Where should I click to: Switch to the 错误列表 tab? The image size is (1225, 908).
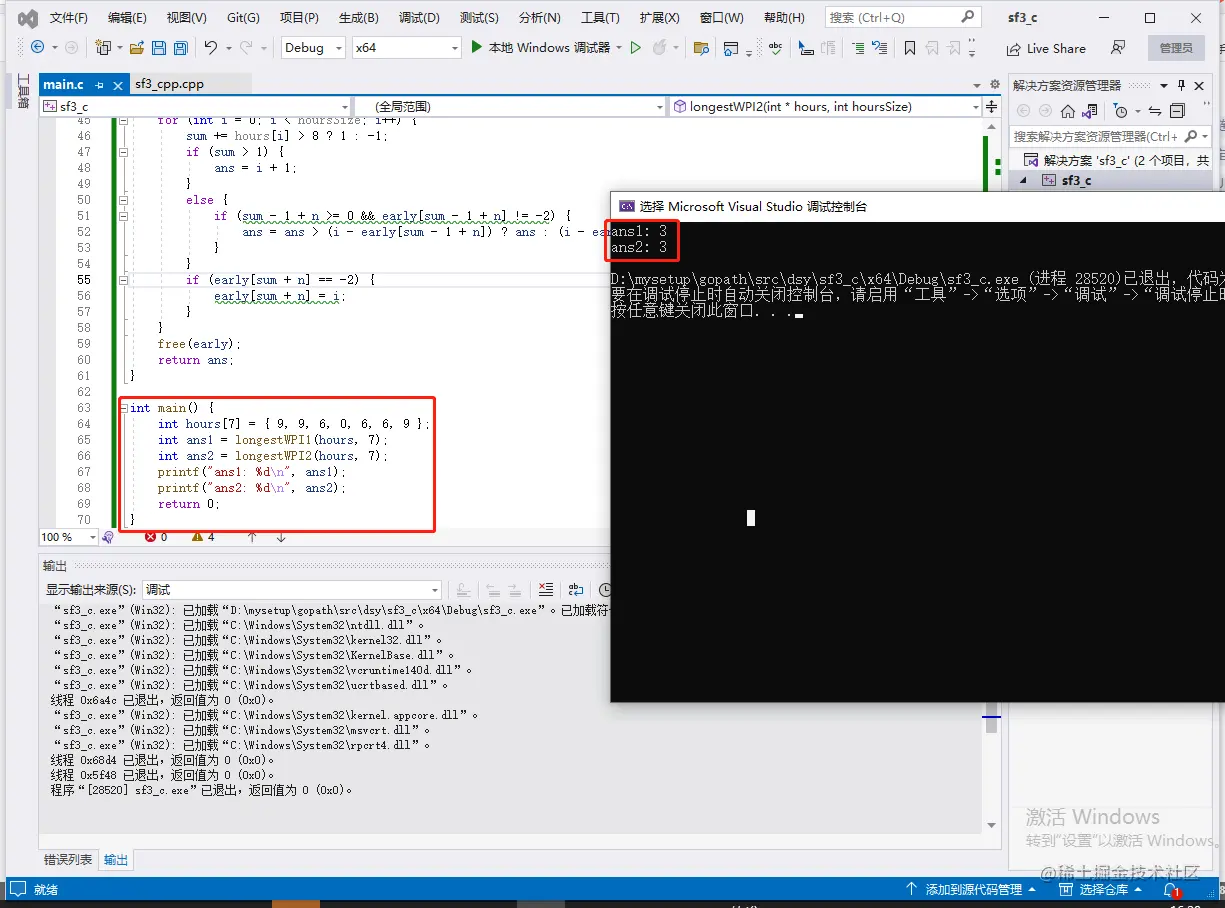68,860
